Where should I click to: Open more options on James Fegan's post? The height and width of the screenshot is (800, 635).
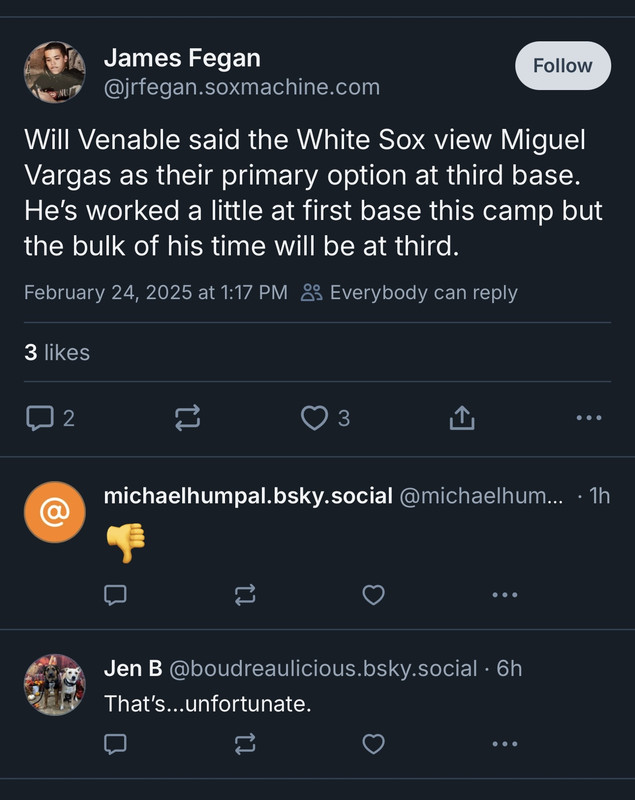(590, 418)
